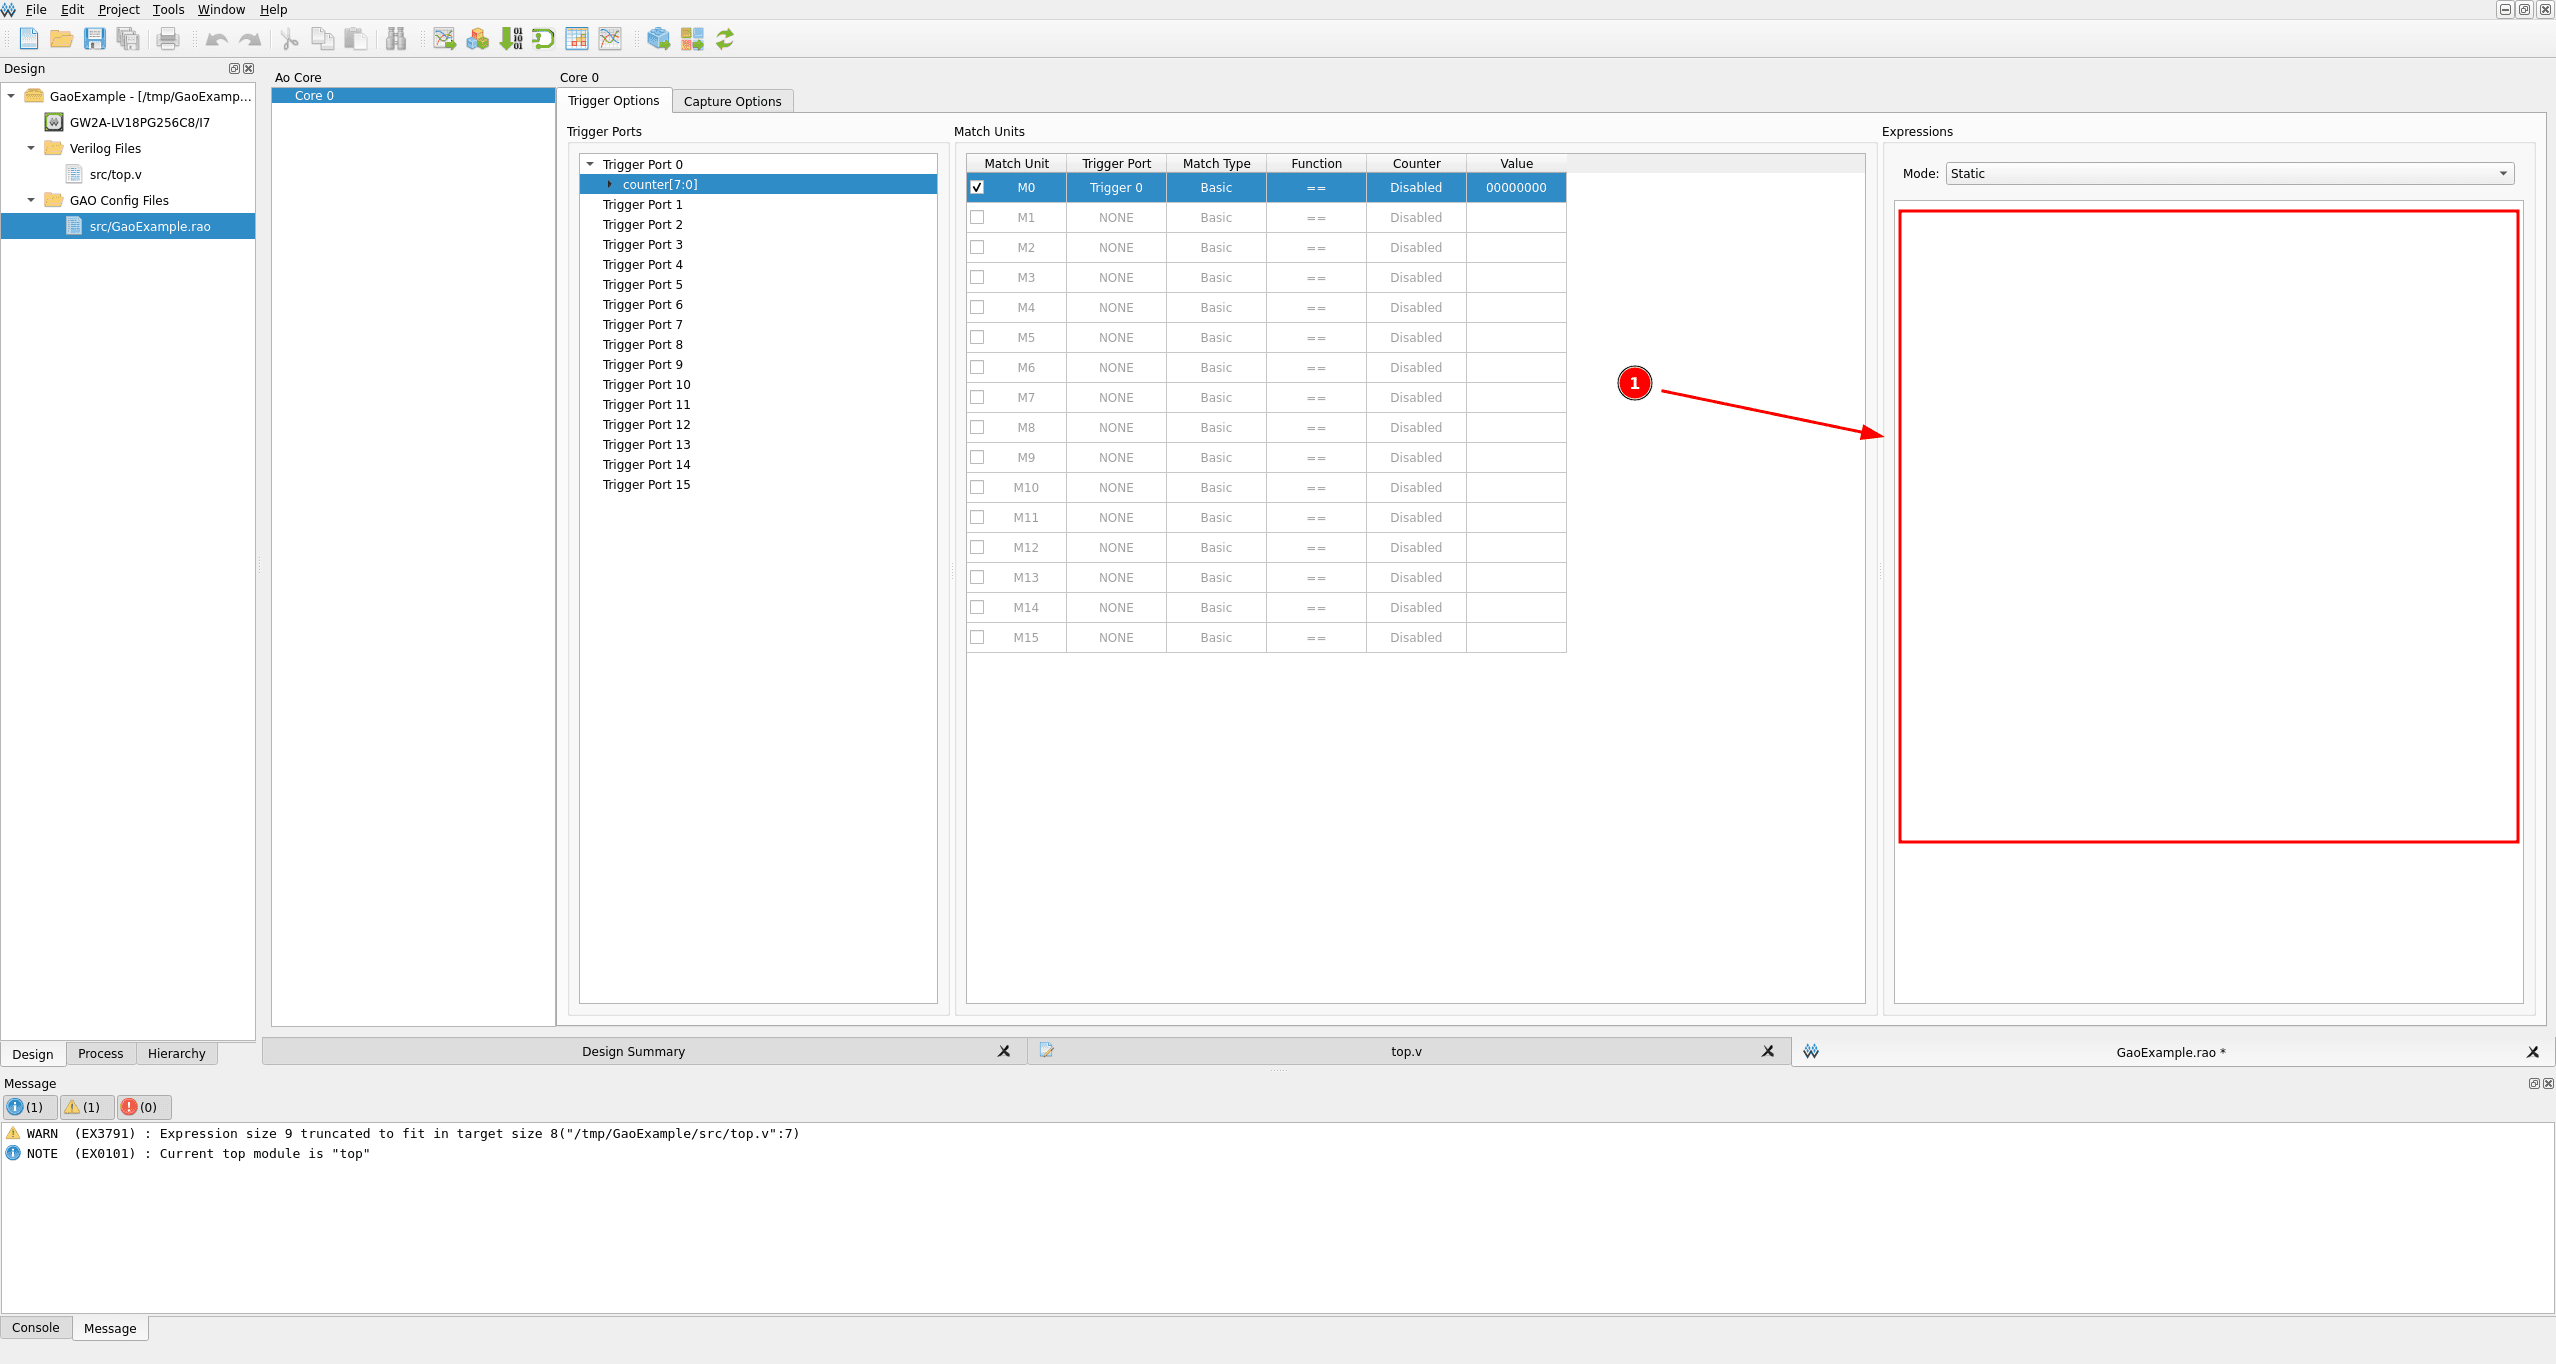Screen dimensions: 2556x1364
Task: Click the Function cell in row M1
Action: (1316, 217)
